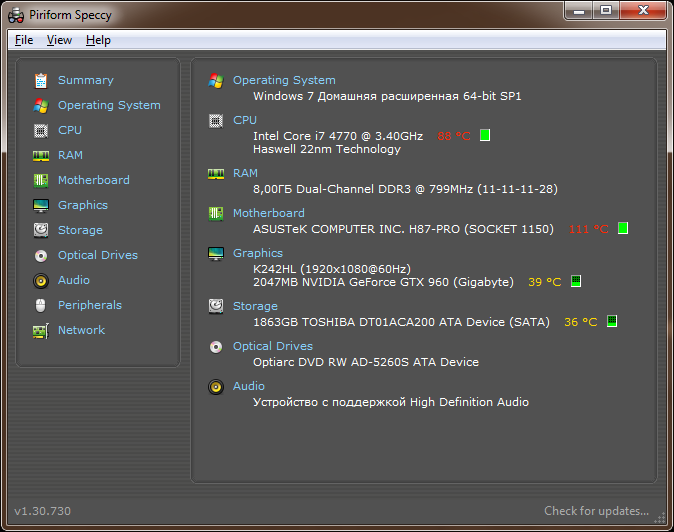
Task: Click the 36 °C storage temperature value
Action: [x=581, y=322]
